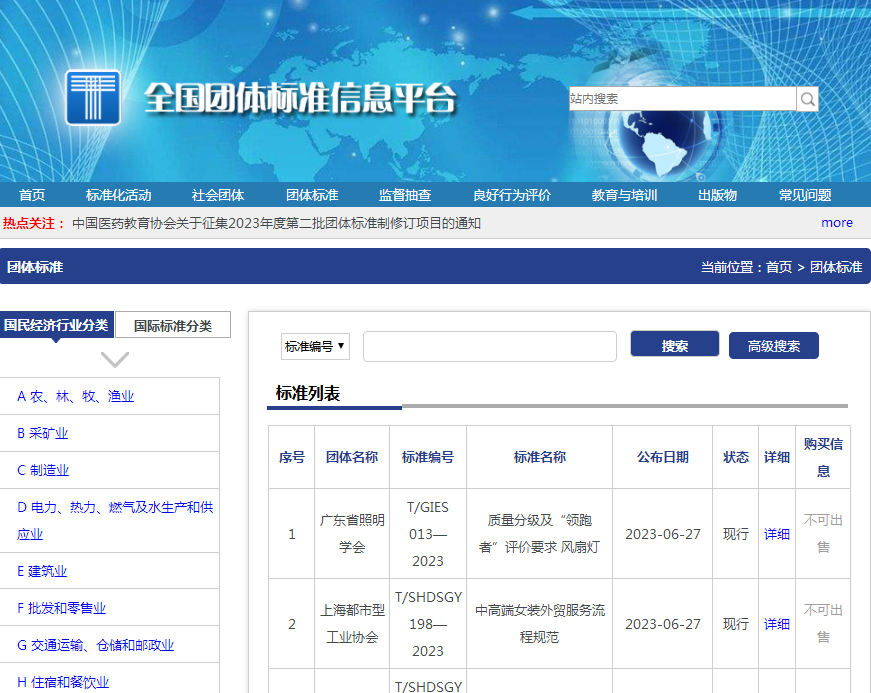Click the magnifier search icon in header

click(x=807, y=98)
